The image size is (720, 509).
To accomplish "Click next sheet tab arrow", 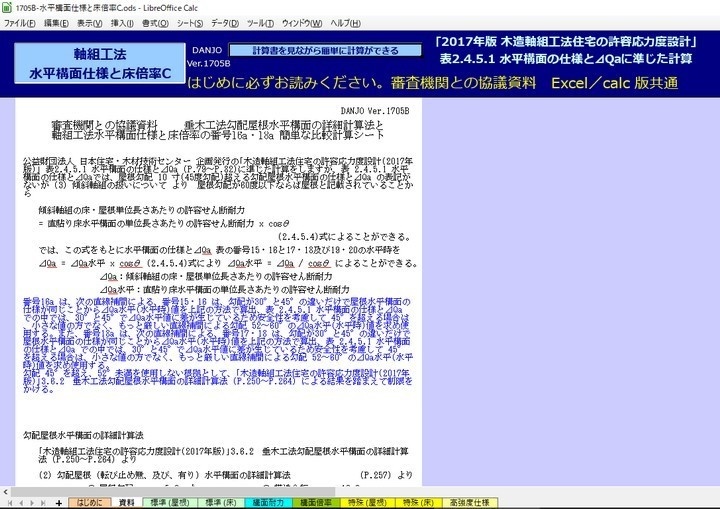I will (32, 503).
